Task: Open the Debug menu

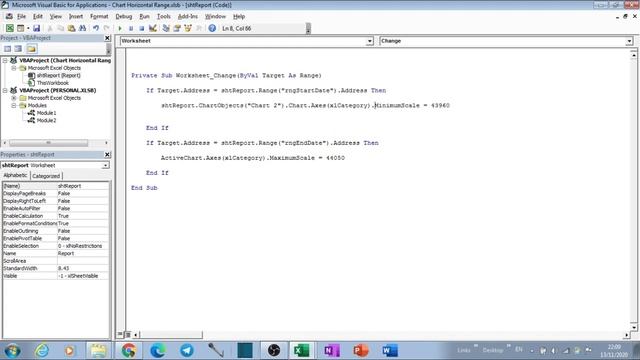Action: coord(124,16)
